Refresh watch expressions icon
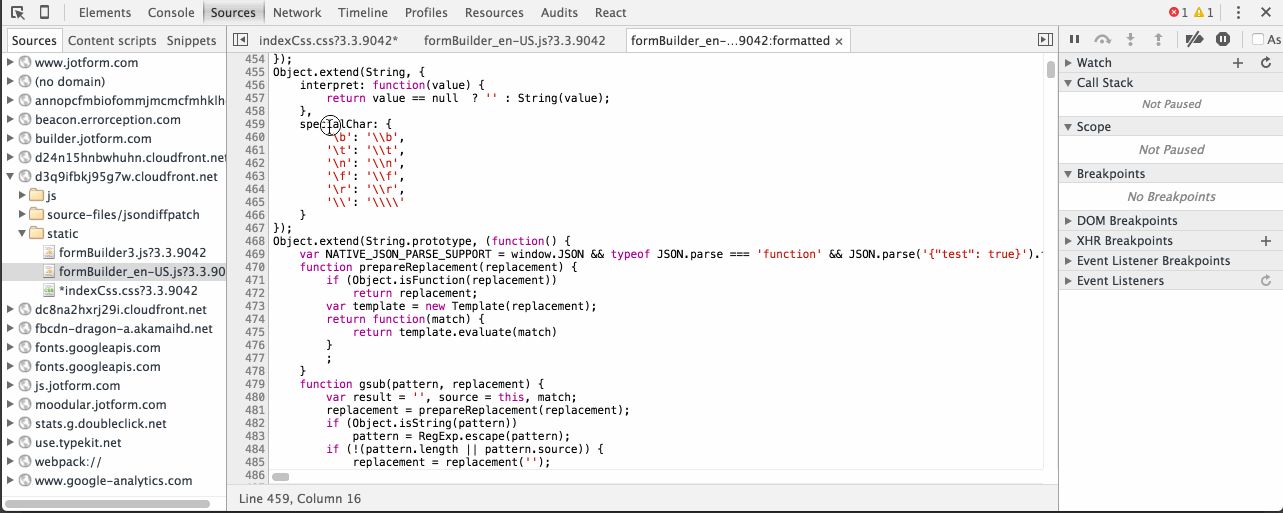 point(1266,63)
